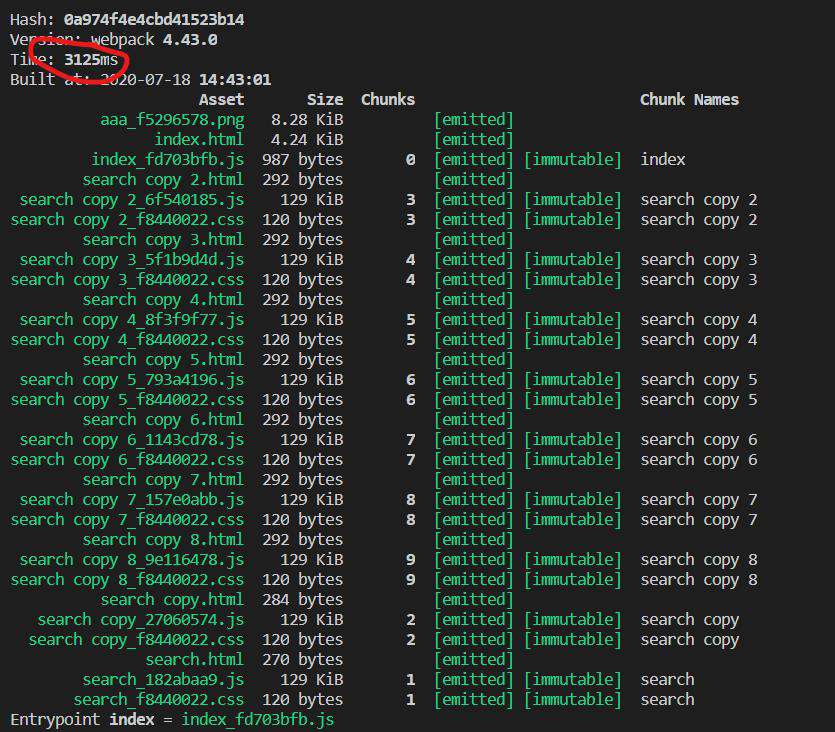
Task: Click the 270 bytes size value
Action: coord(302,660)
